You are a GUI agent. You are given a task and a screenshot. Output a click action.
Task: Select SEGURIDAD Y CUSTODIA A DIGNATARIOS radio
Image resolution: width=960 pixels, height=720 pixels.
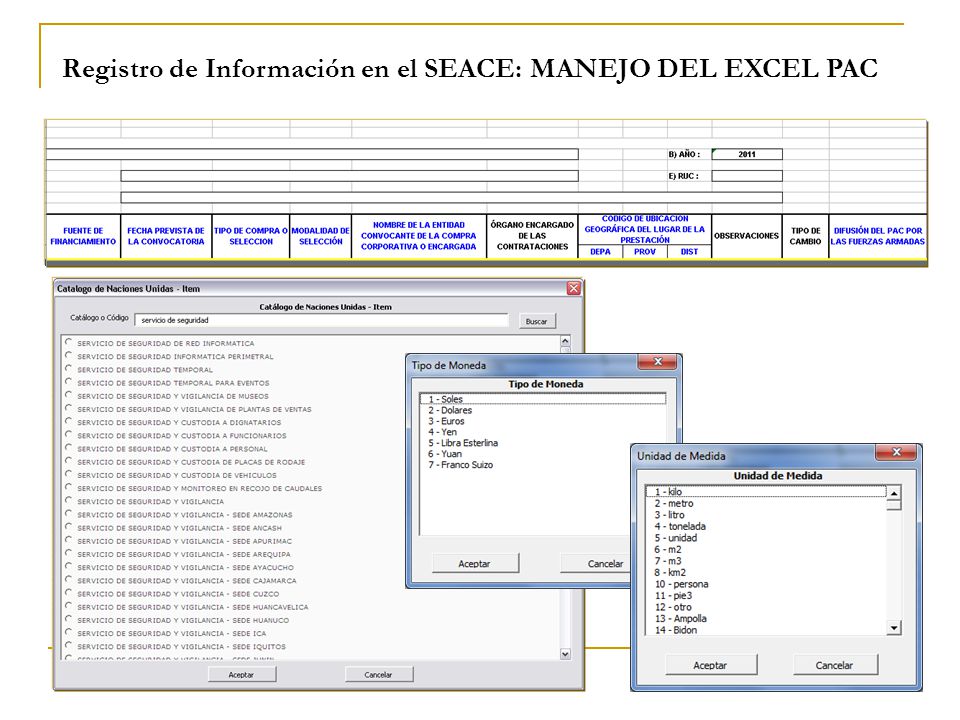69,421
